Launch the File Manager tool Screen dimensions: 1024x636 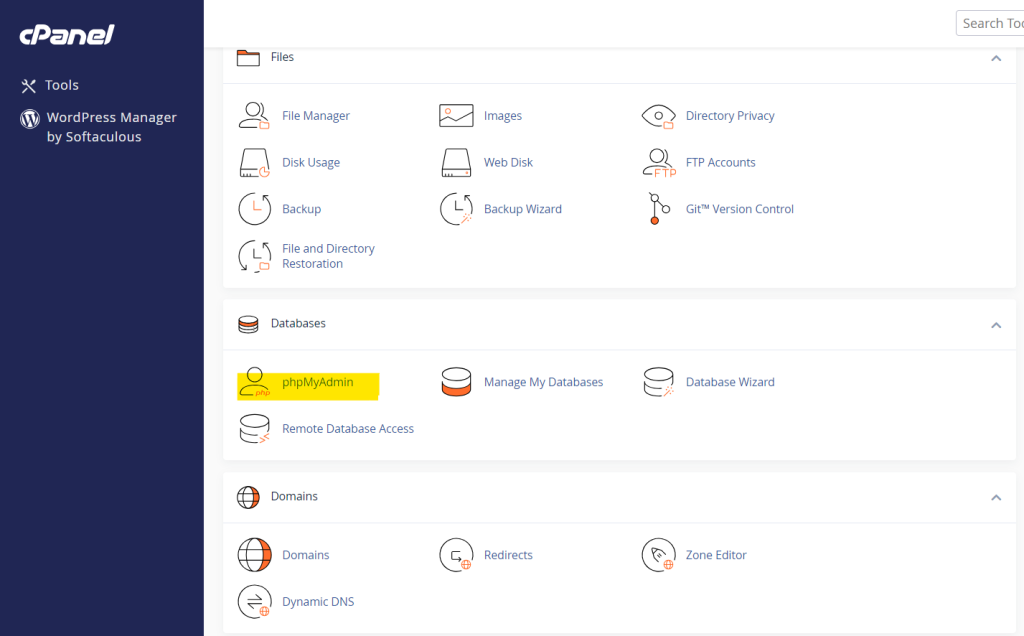click(316, 115)
